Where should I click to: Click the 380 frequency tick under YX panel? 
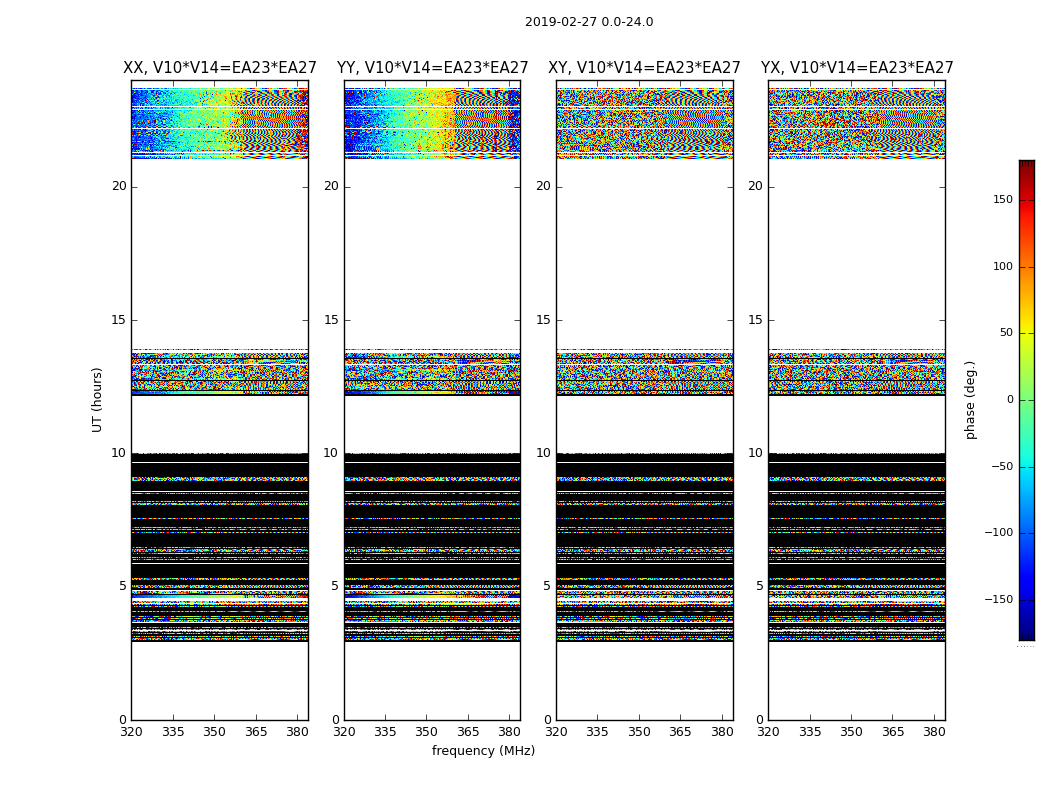point(933,732)
